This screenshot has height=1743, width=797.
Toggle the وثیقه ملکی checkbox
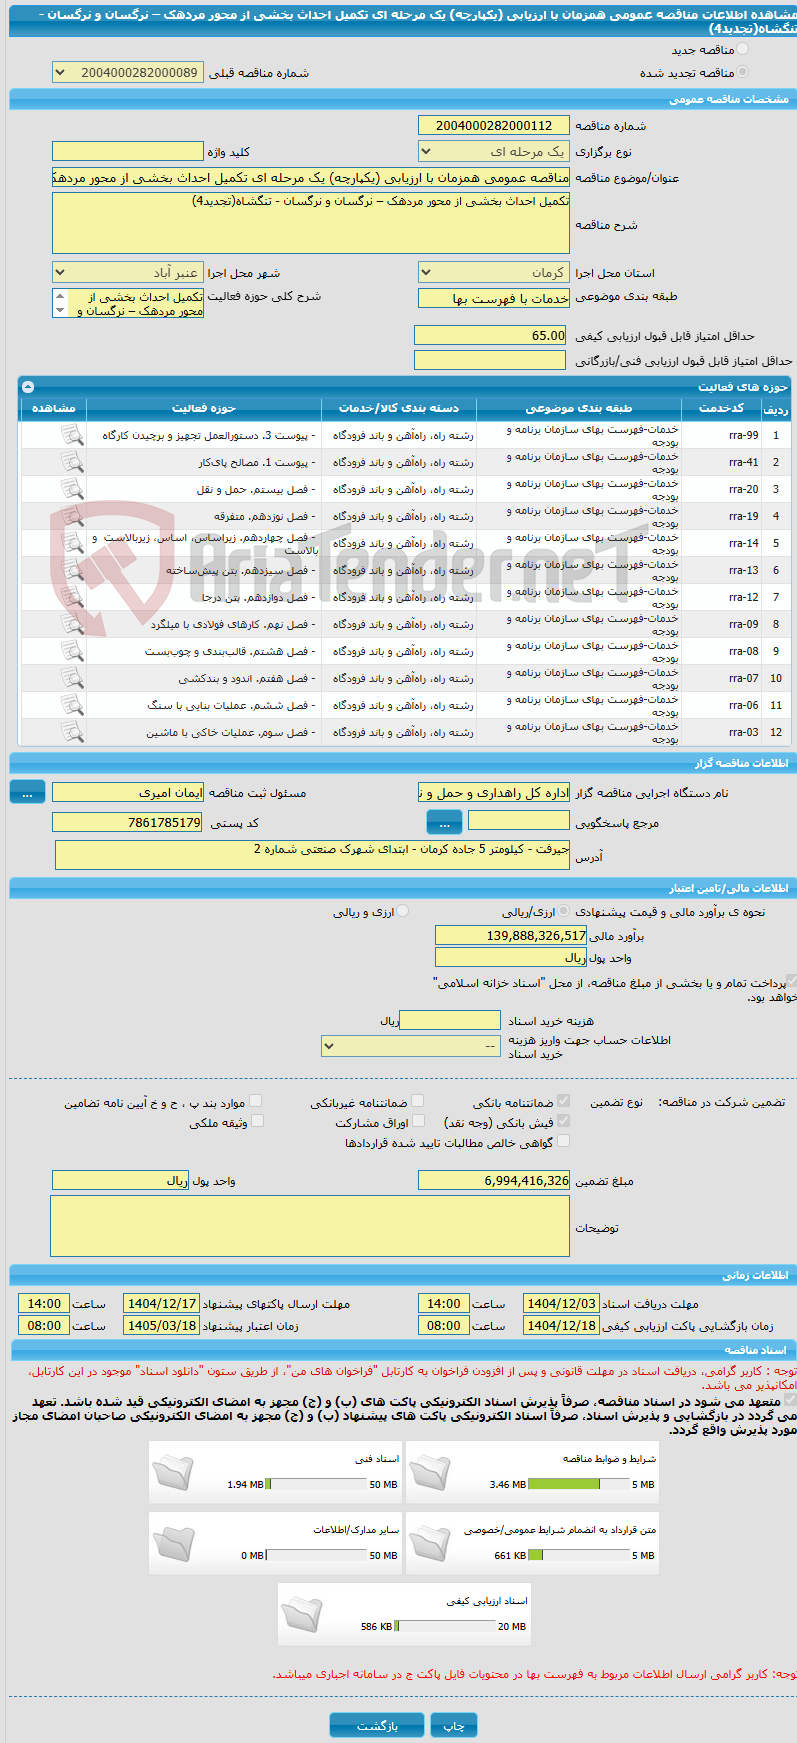click(257, 1121)
